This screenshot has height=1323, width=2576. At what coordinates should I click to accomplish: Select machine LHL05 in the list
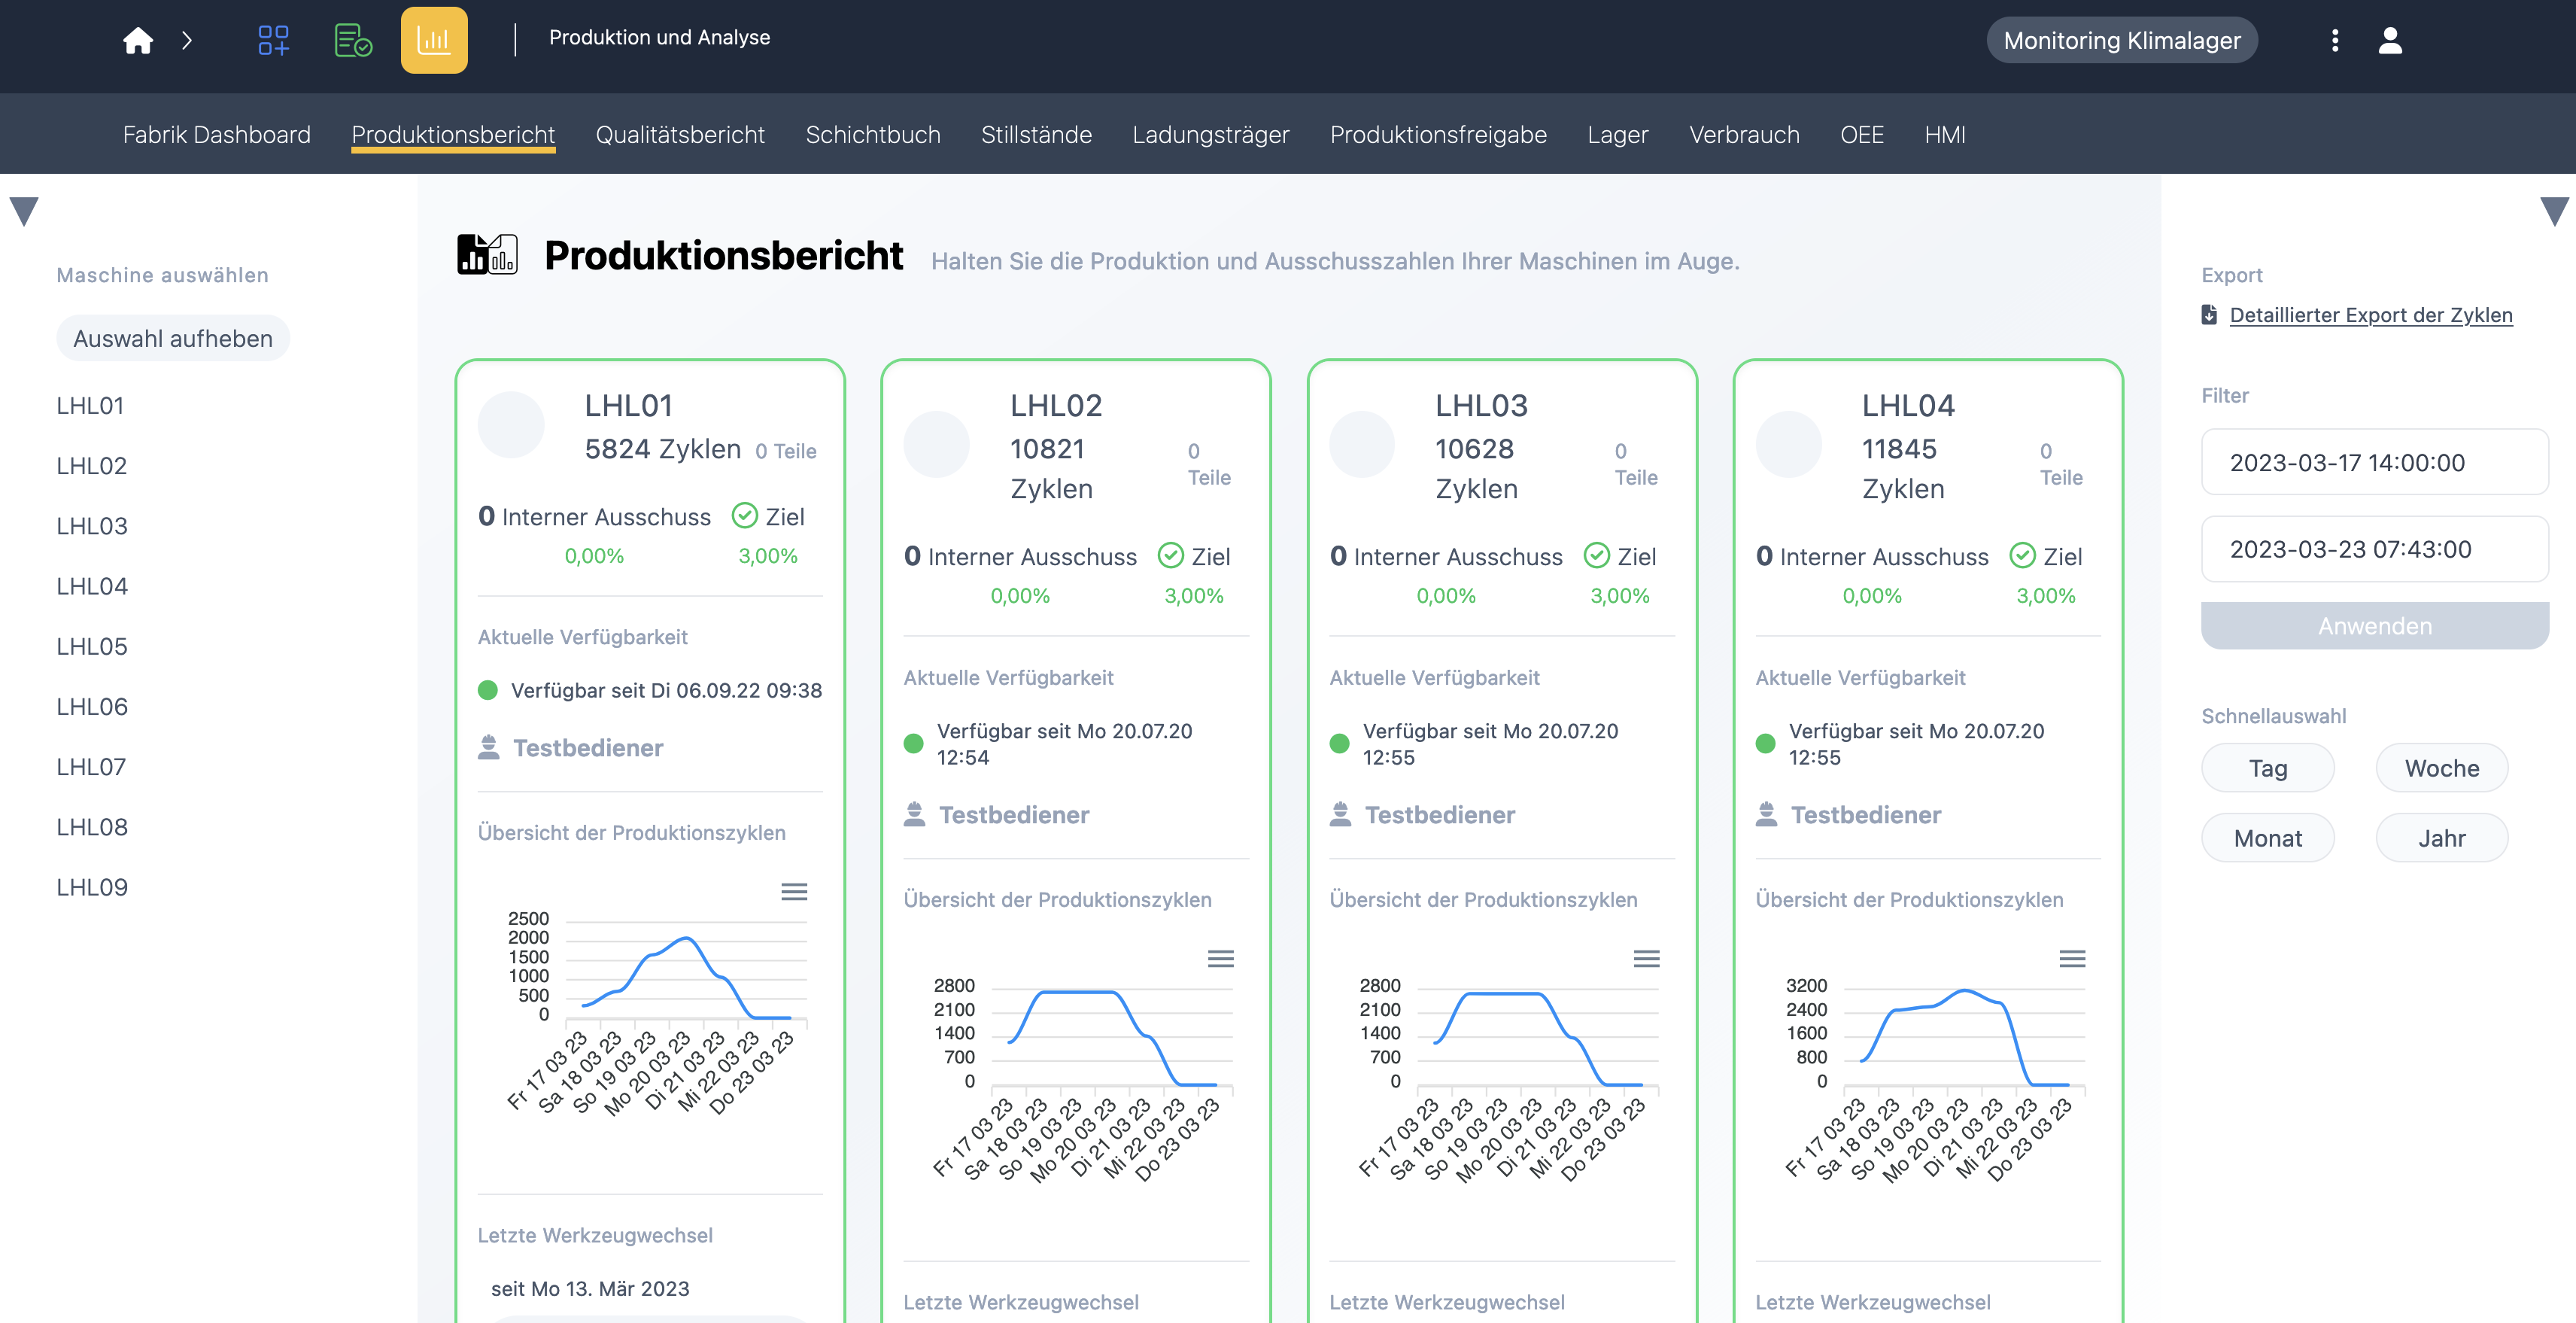click(x=92, y=646)
